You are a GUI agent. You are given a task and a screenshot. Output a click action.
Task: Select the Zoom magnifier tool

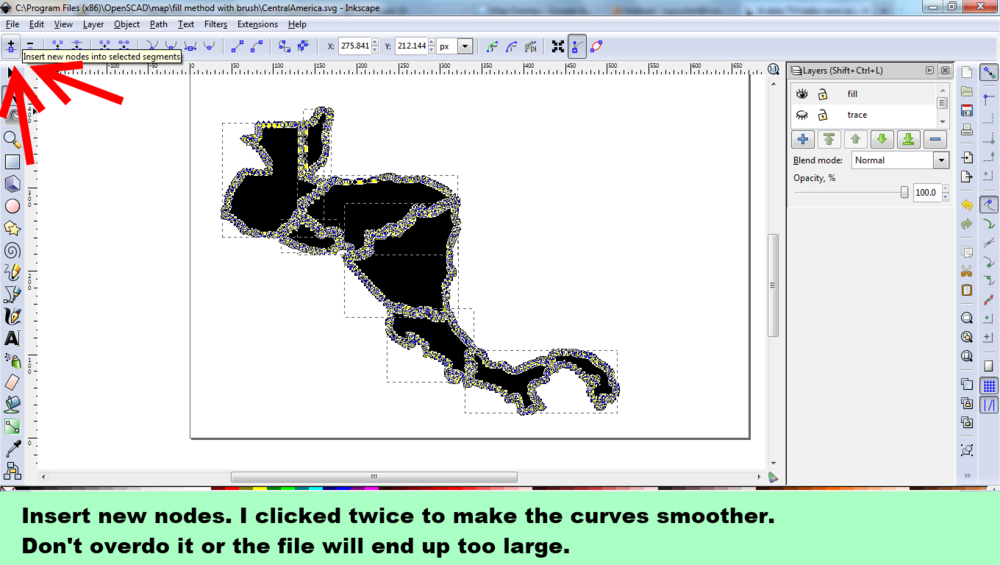tap(12, 139)
